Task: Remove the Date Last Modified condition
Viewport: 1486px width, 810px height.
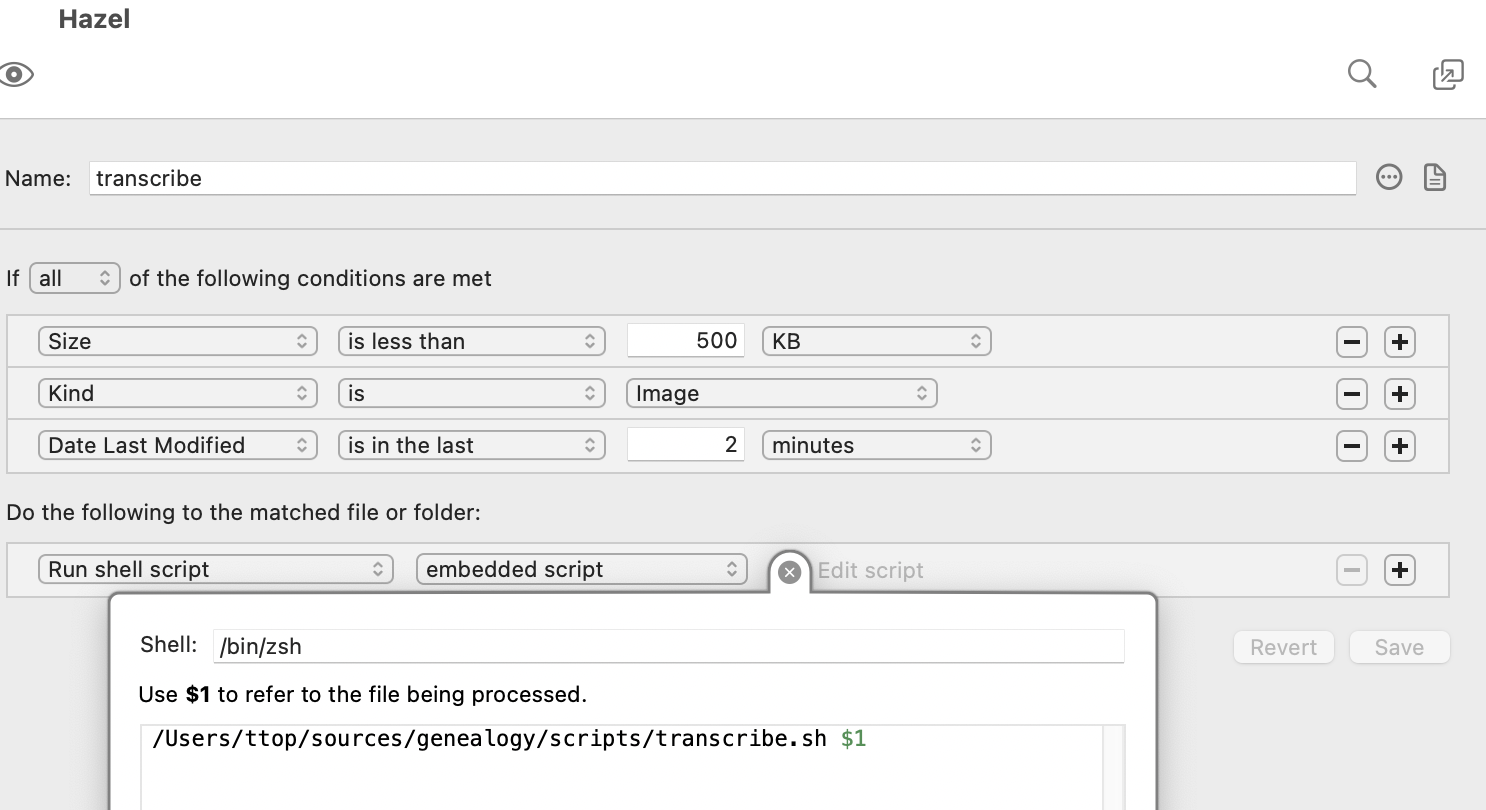Action: (1352, 446)
